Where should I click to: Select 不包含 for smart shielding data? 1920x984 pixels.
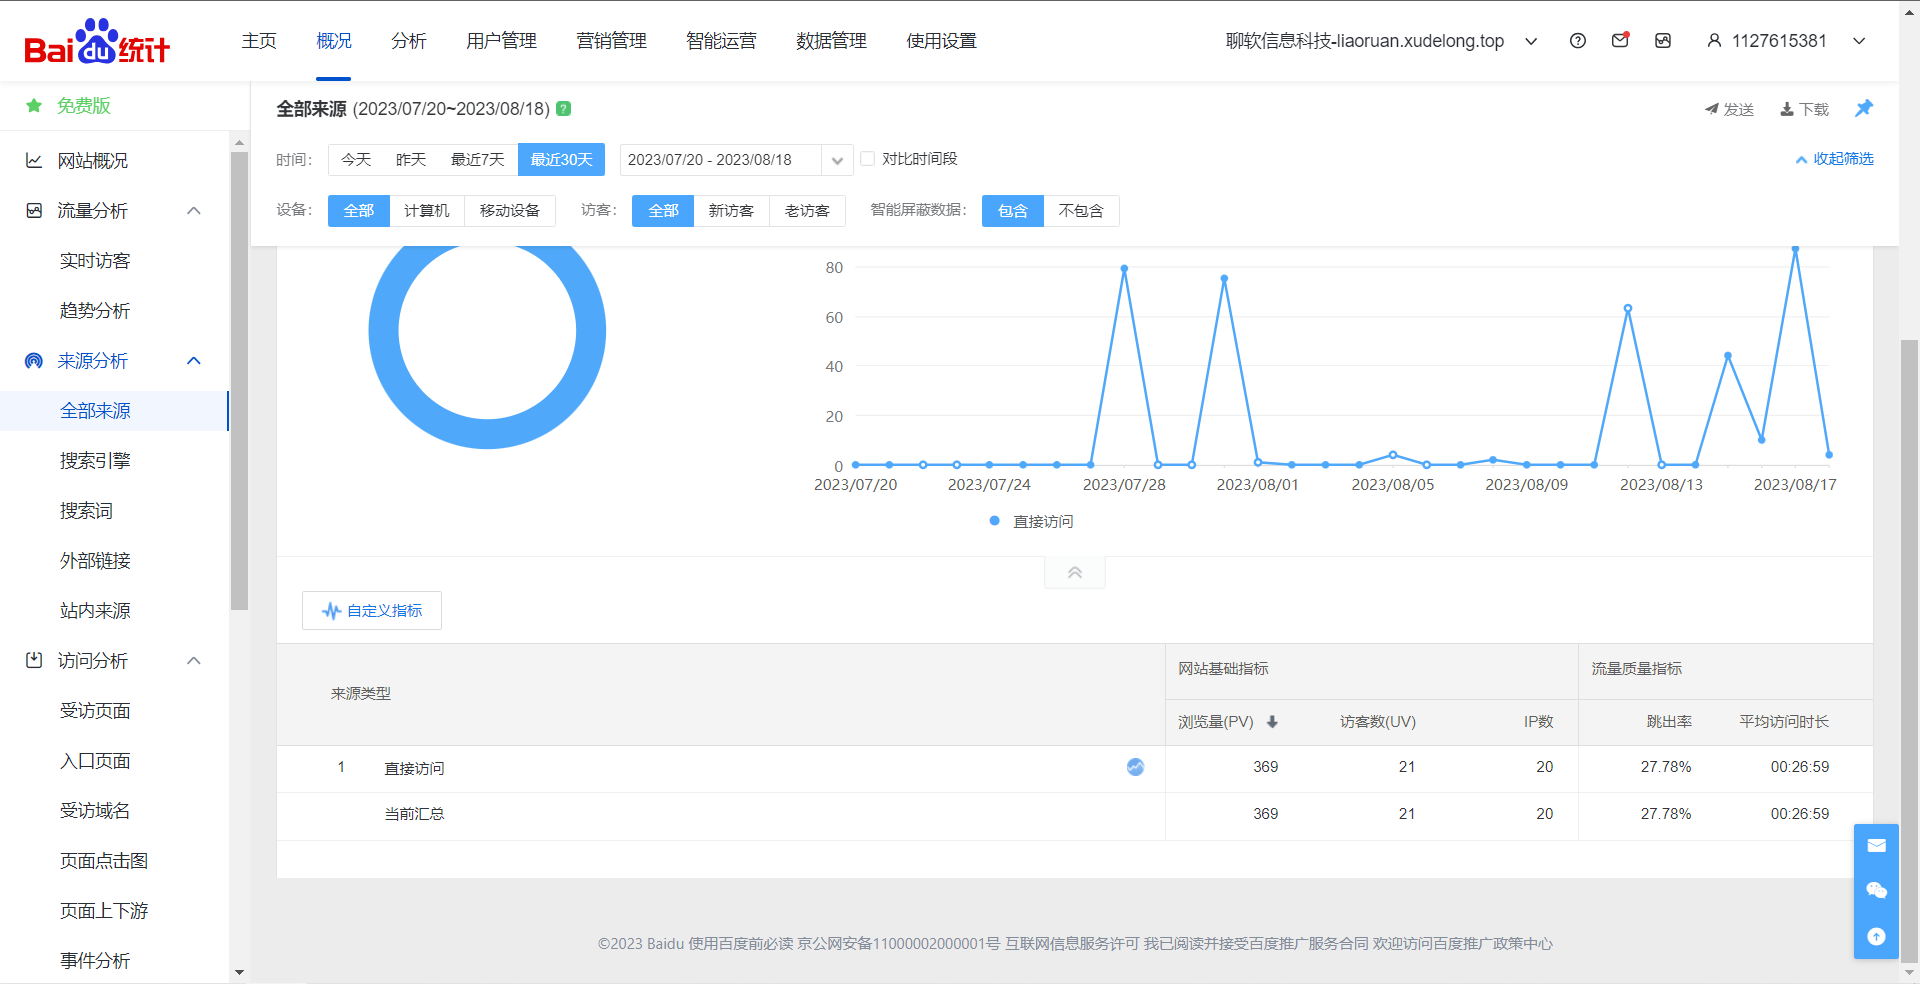pos(1081,210)
